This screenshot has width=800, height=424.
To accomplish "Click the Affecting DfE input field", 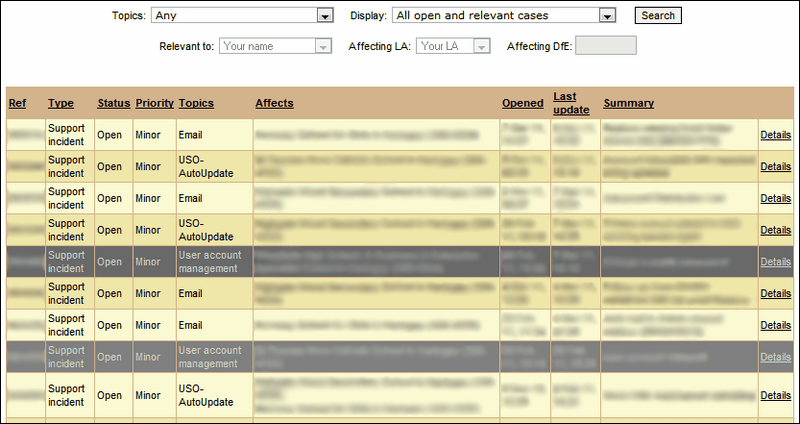I will tap(606, 45).
